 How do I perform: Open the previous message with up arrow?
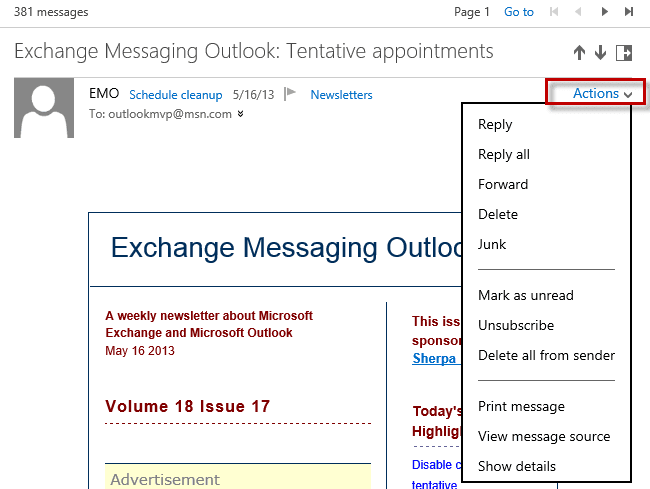(x=579, y=53)
